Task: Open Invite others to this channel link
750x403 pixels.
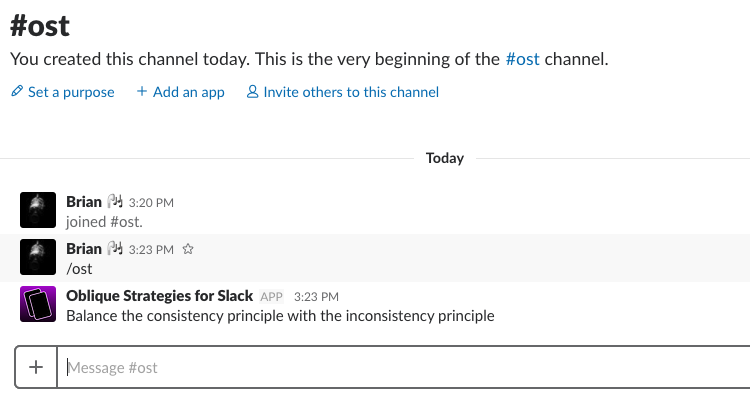Action: click(350, 92)
